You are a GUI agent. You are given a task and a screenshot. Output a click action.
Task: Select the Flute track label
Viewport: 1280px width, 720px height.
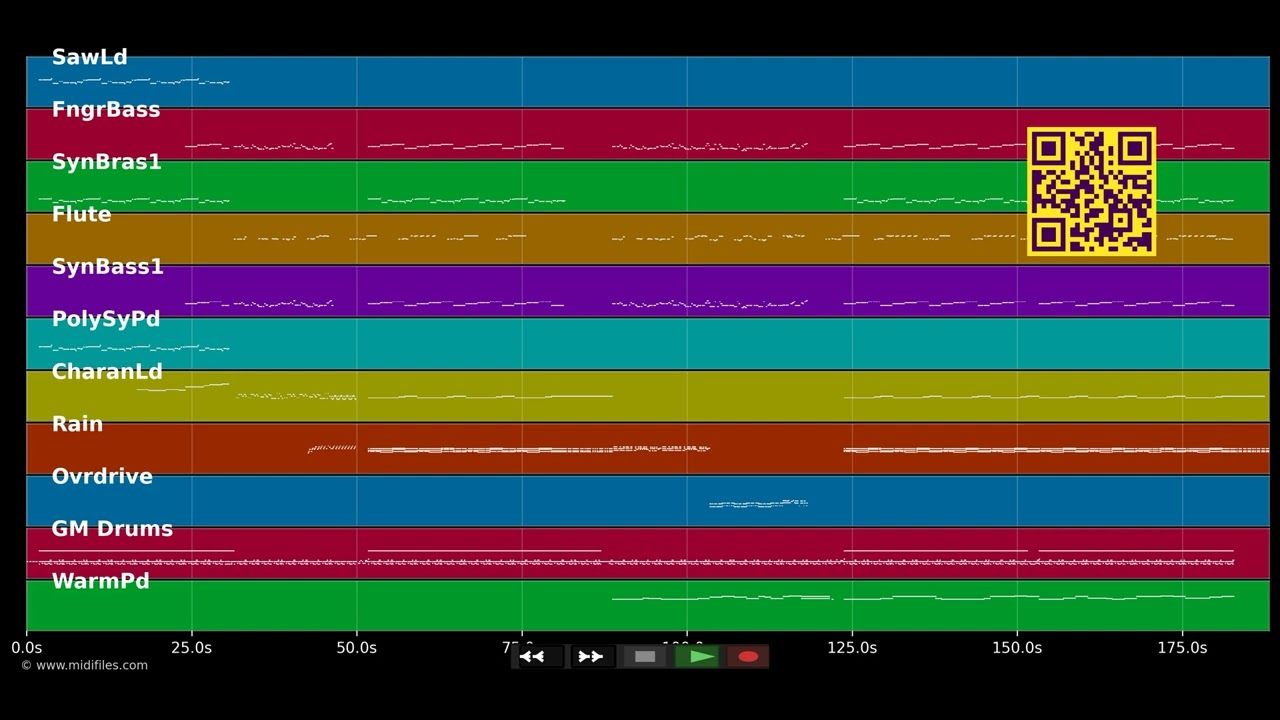[81, 214]
